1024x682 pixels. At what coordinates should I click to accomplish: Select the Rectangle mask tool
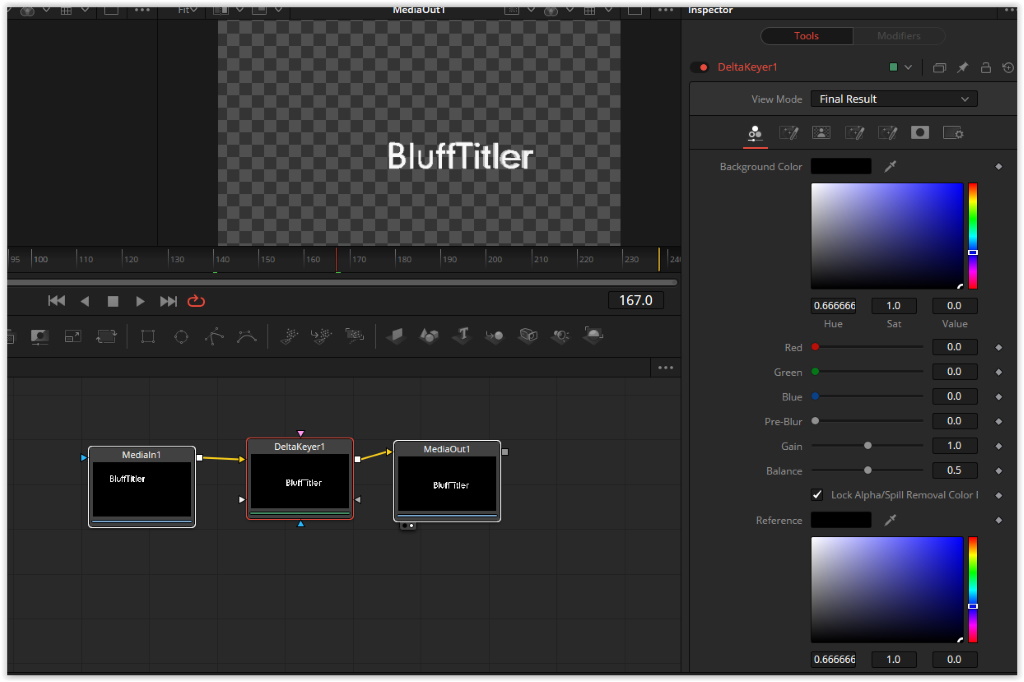click(148, 337)
